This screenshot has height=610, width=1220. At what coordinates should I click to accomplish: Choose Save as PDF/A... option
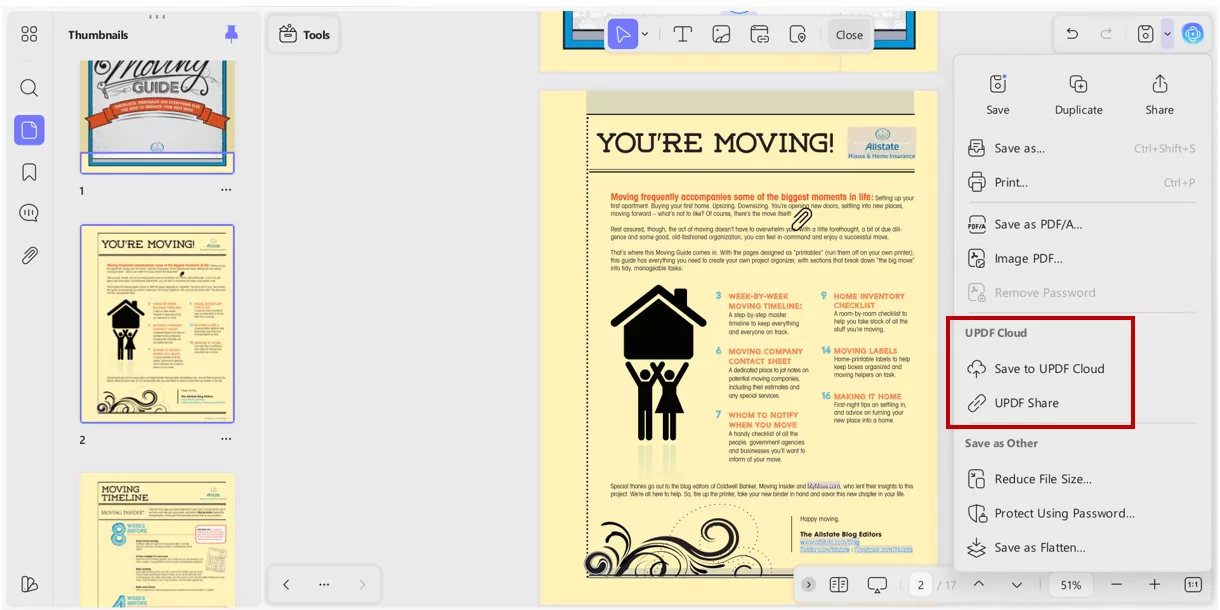1082,224
